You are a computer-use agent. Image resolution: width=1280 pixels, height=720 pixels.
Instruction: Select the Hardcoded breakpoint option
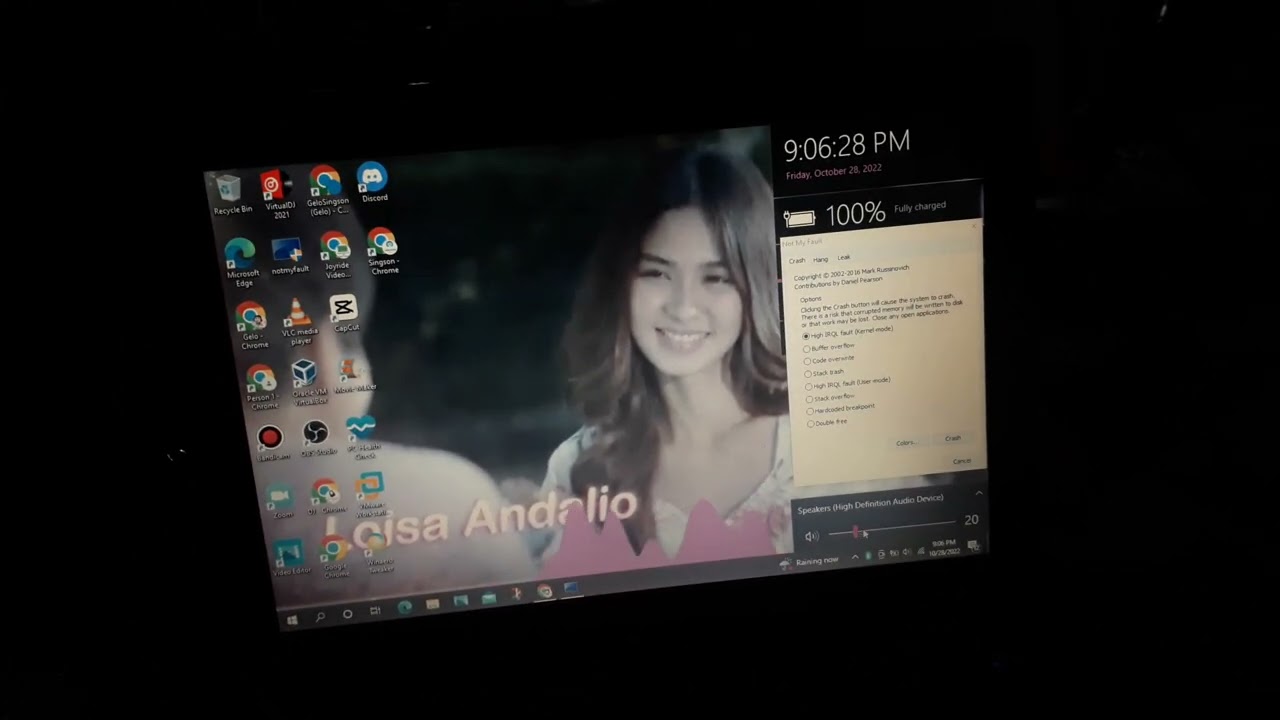coord(842,409)
